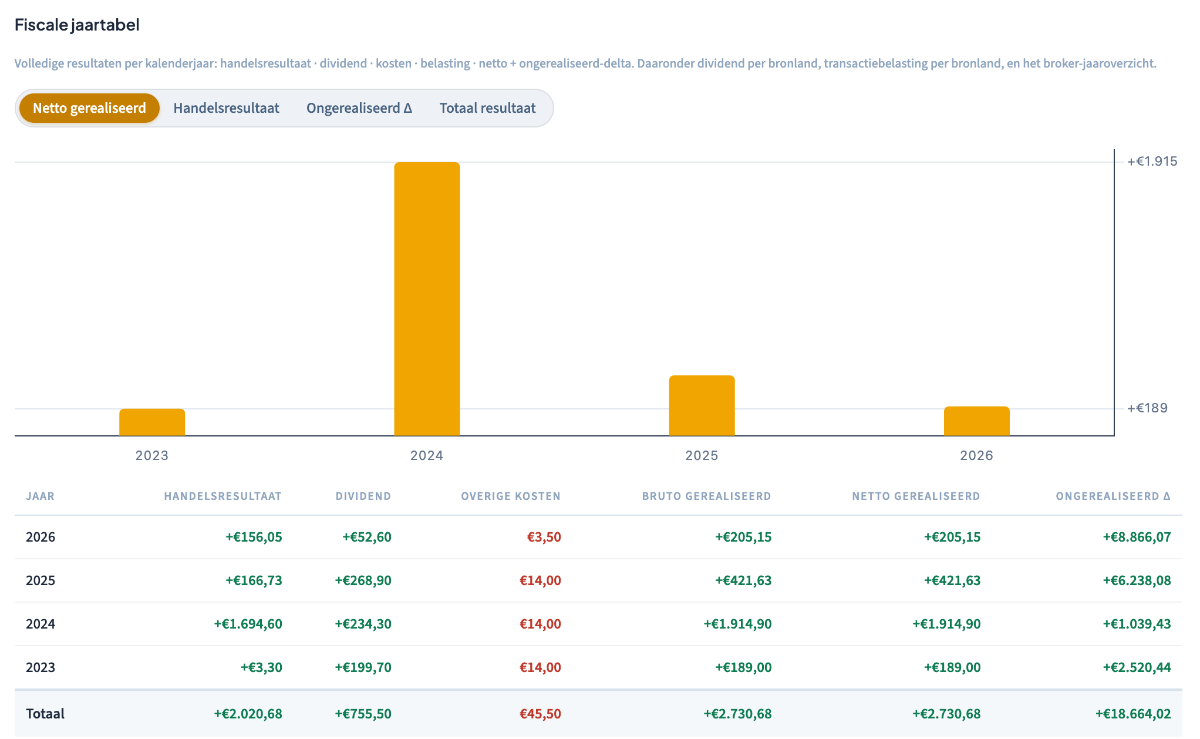Click the +€1.915 axis label
Viewport: 1200px width, 739px height.
pyautogui.click(x=1152, y=161)
